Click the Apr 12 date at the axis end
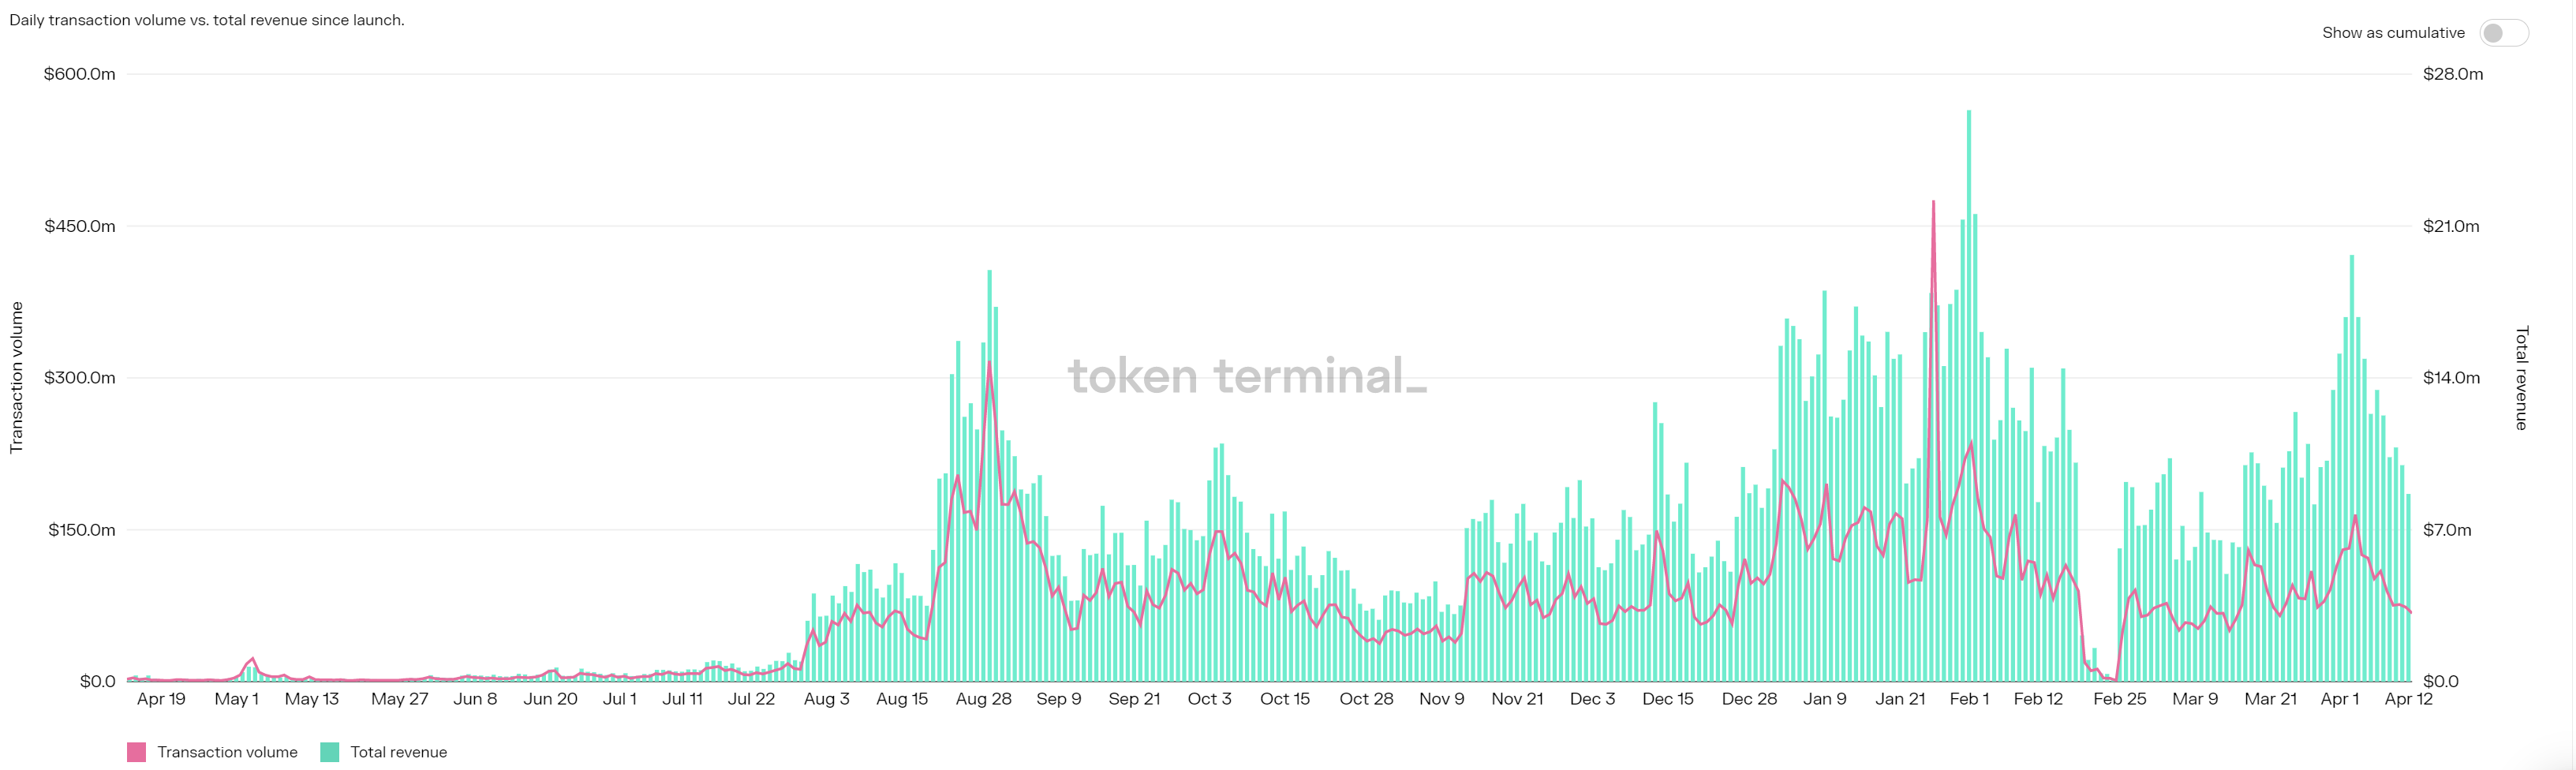 click(2407, 699)
